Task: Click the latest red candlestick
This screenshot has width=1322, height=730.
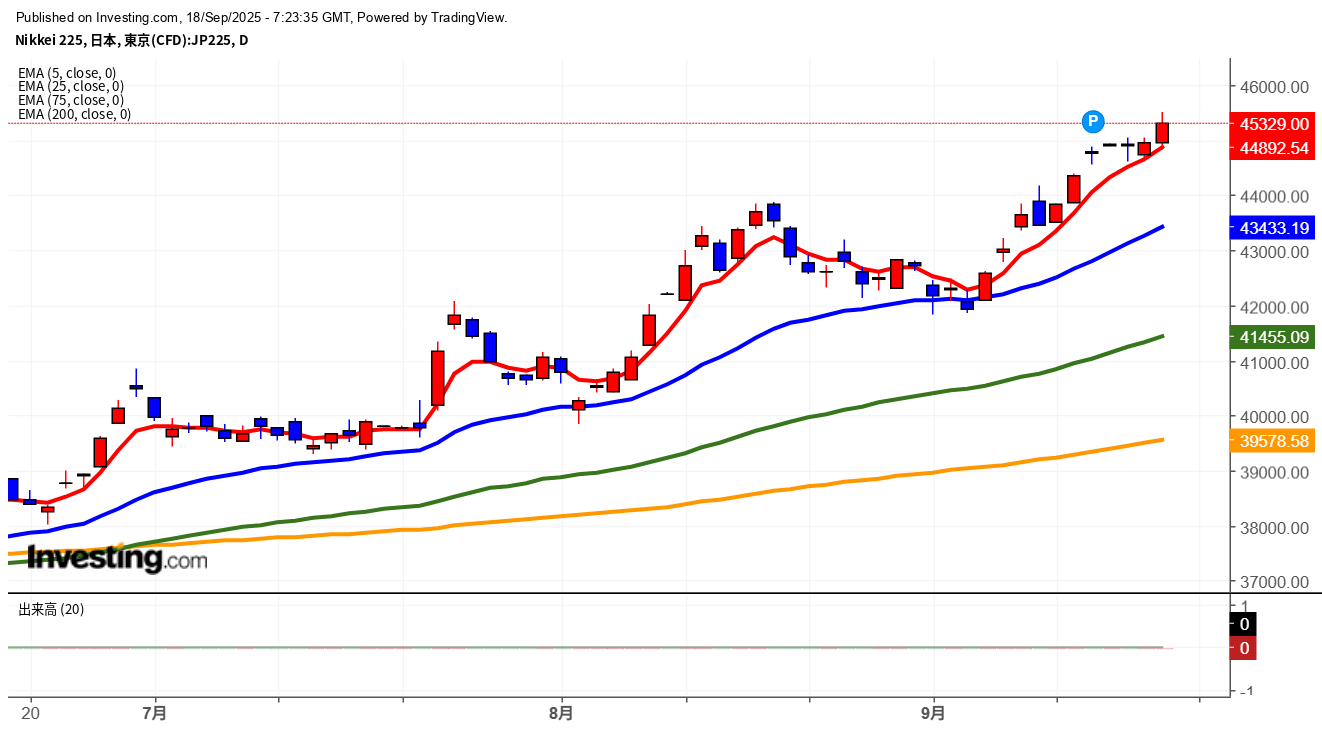Action: (x=1162, y=132)
